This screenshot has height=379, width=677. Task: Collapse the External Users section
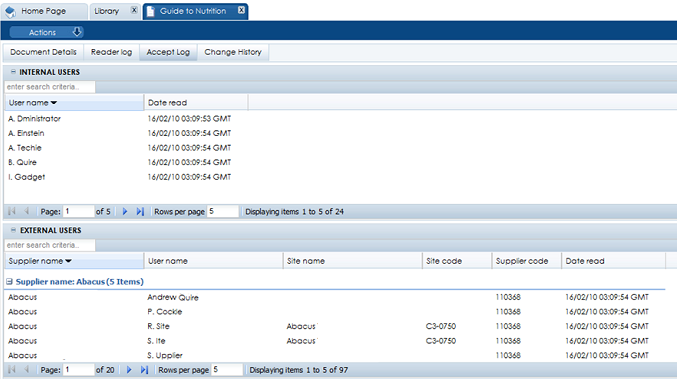13,230
